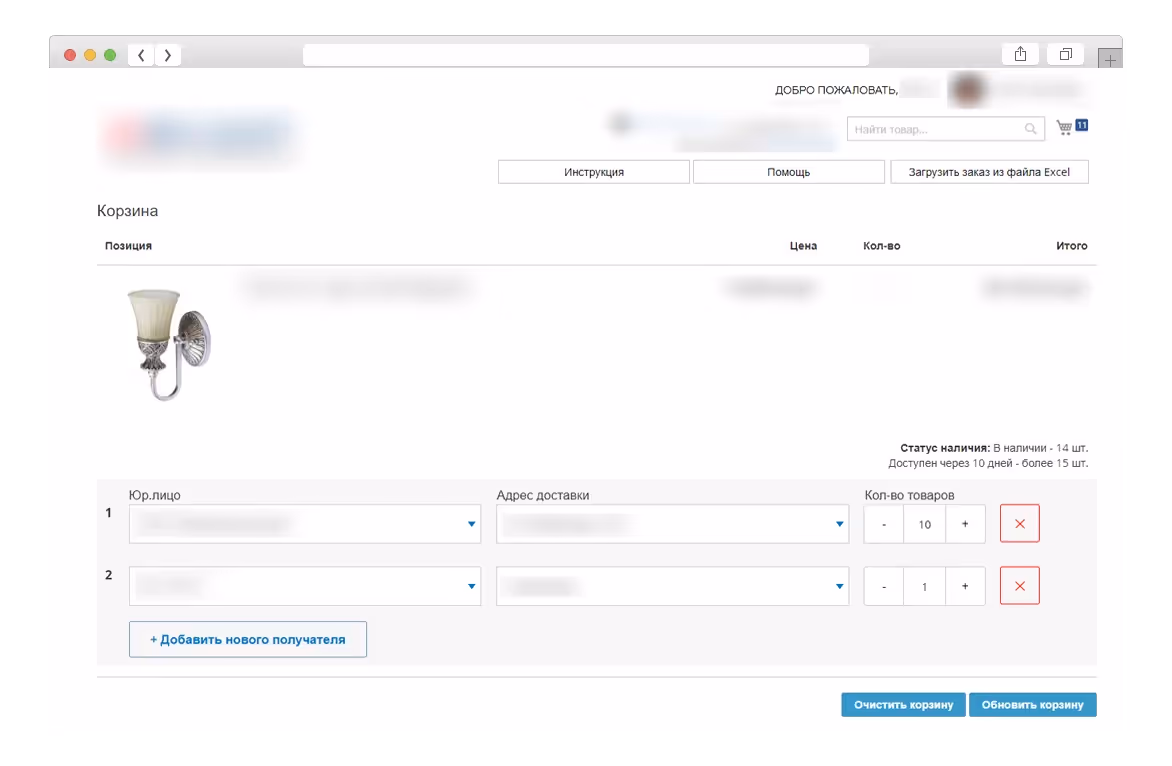Show all tabs with the tab overview icon
The width and height of the screenshot is (1172, 766).
(1066, 55)
